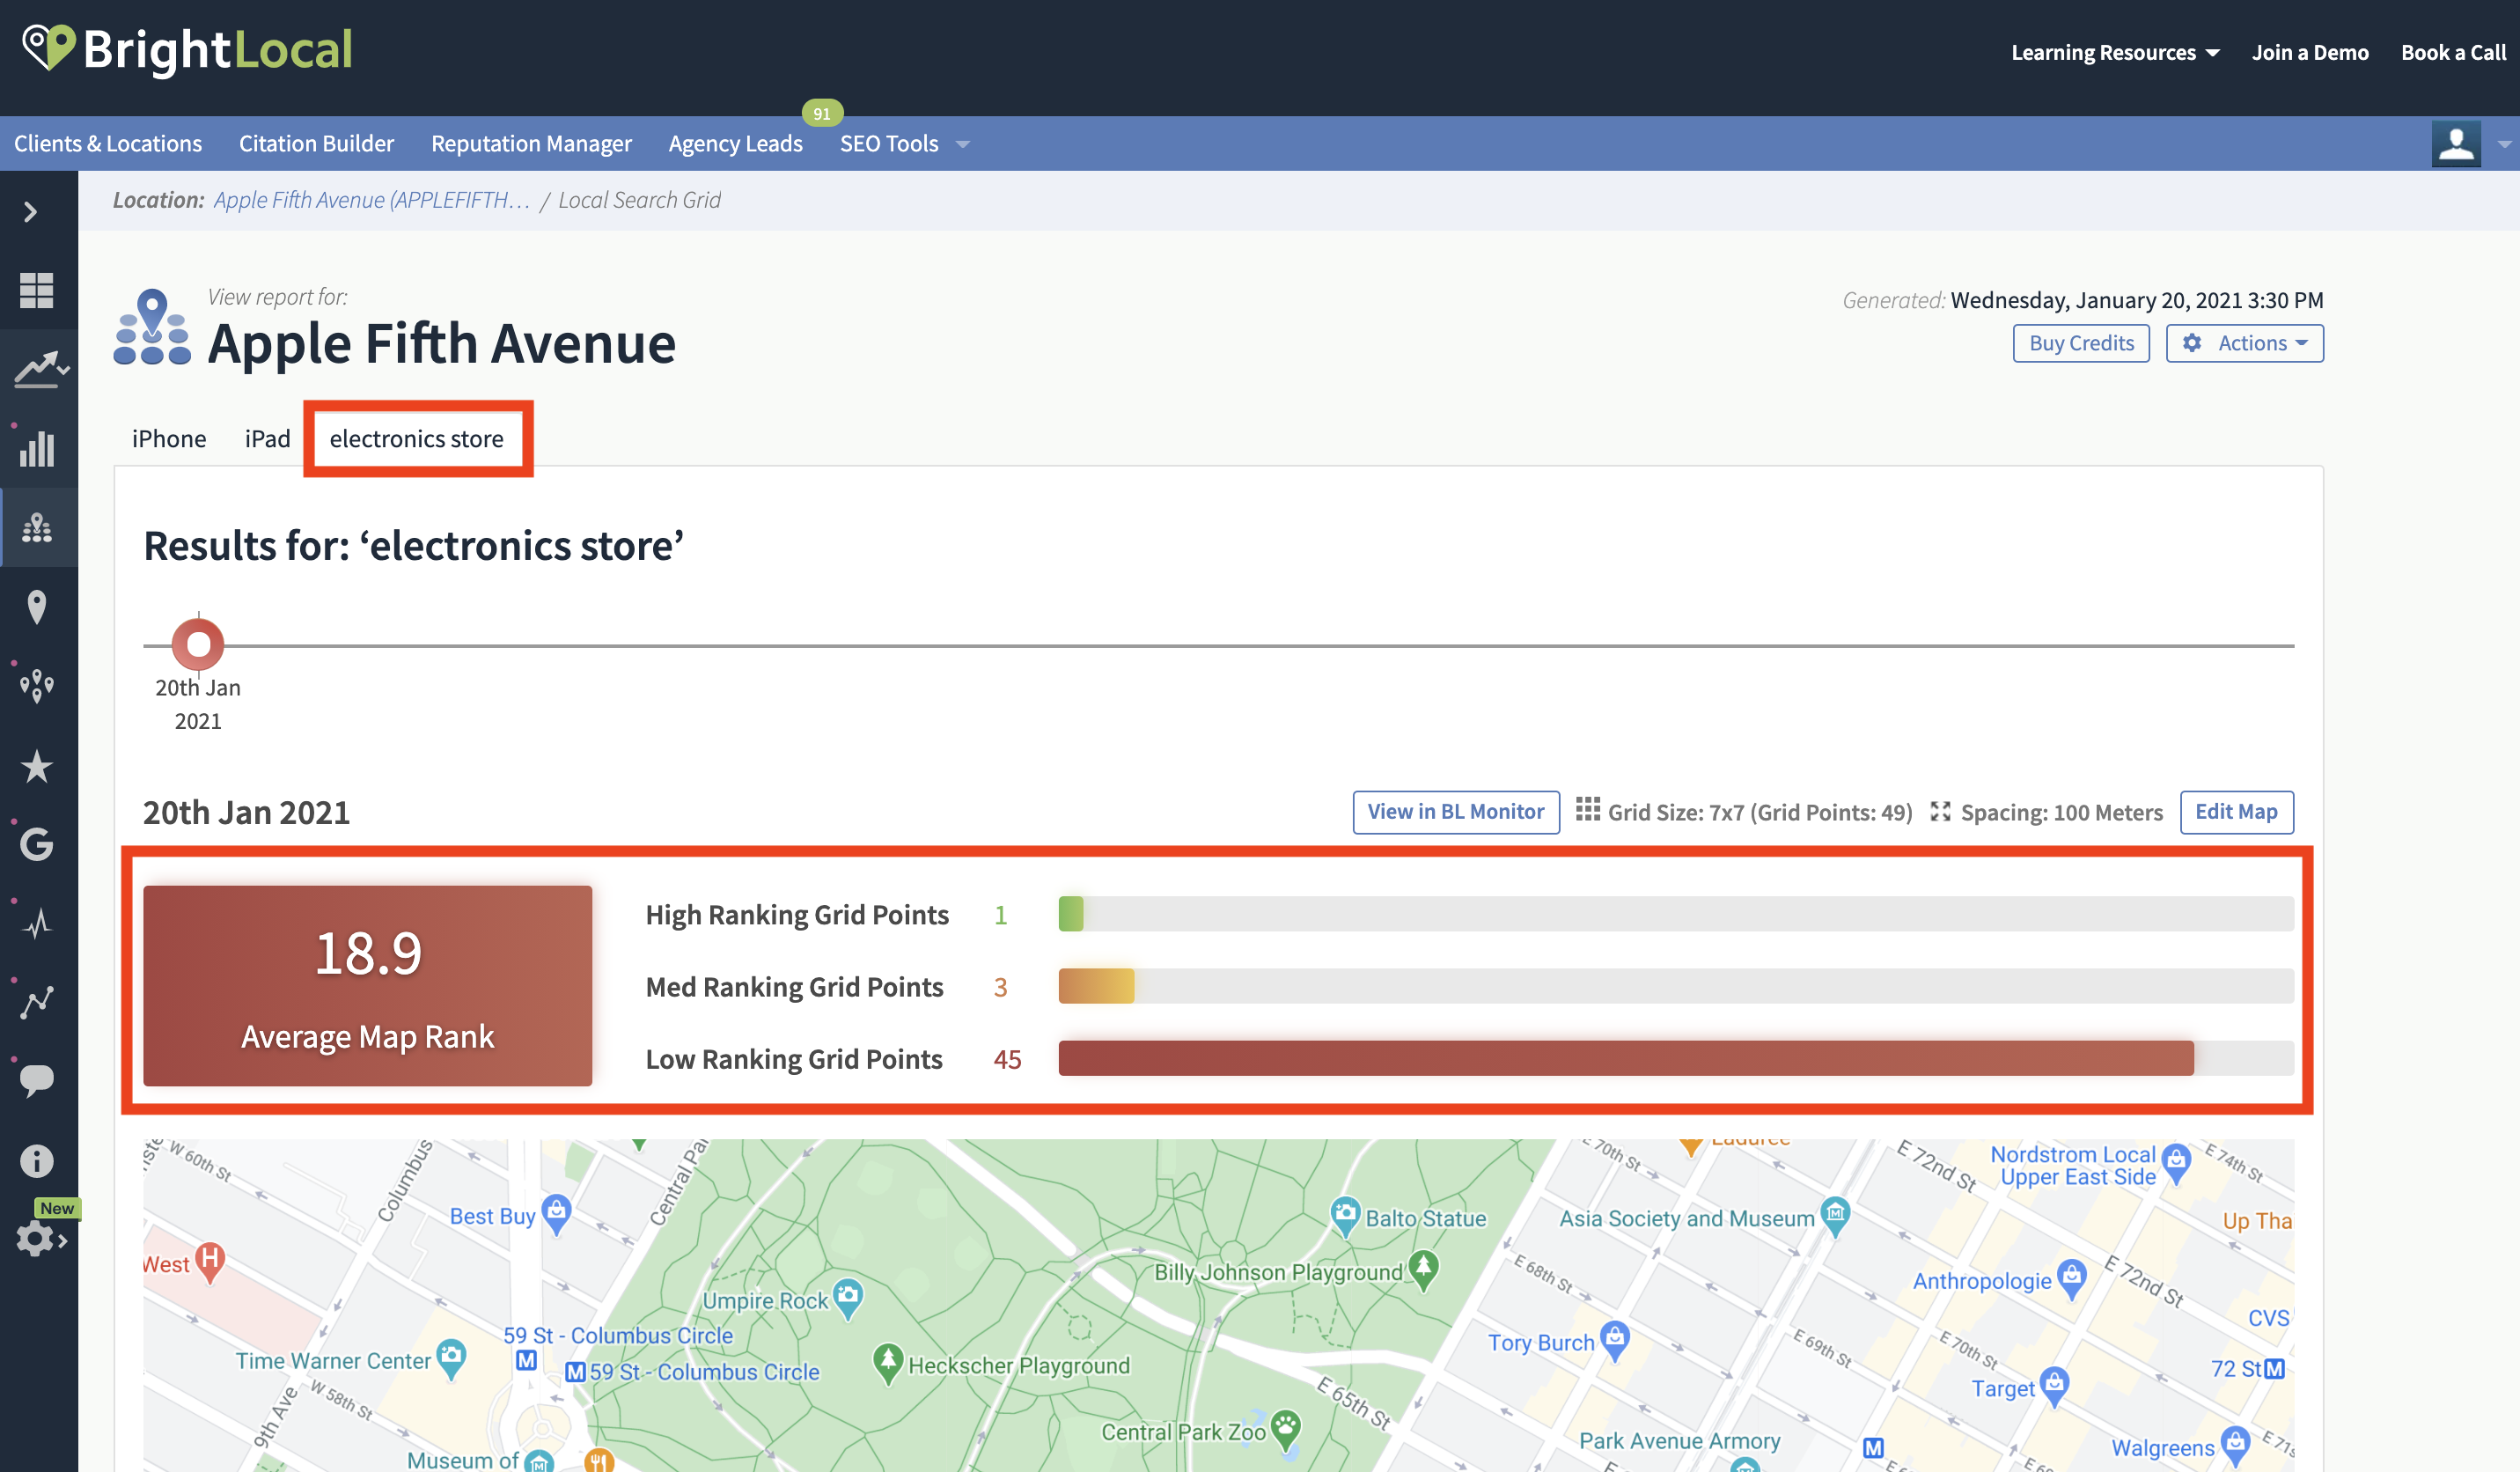Screen dimensions: 2520x1472
Task: Click the Low Ranking Grid Points red bar
Action: 1626,1058
